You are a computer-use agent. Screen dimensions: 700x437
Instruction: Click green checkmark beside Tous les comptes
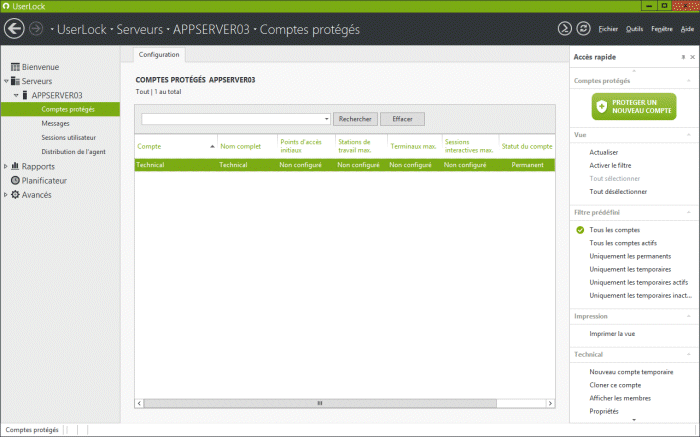tap(580, 230)
